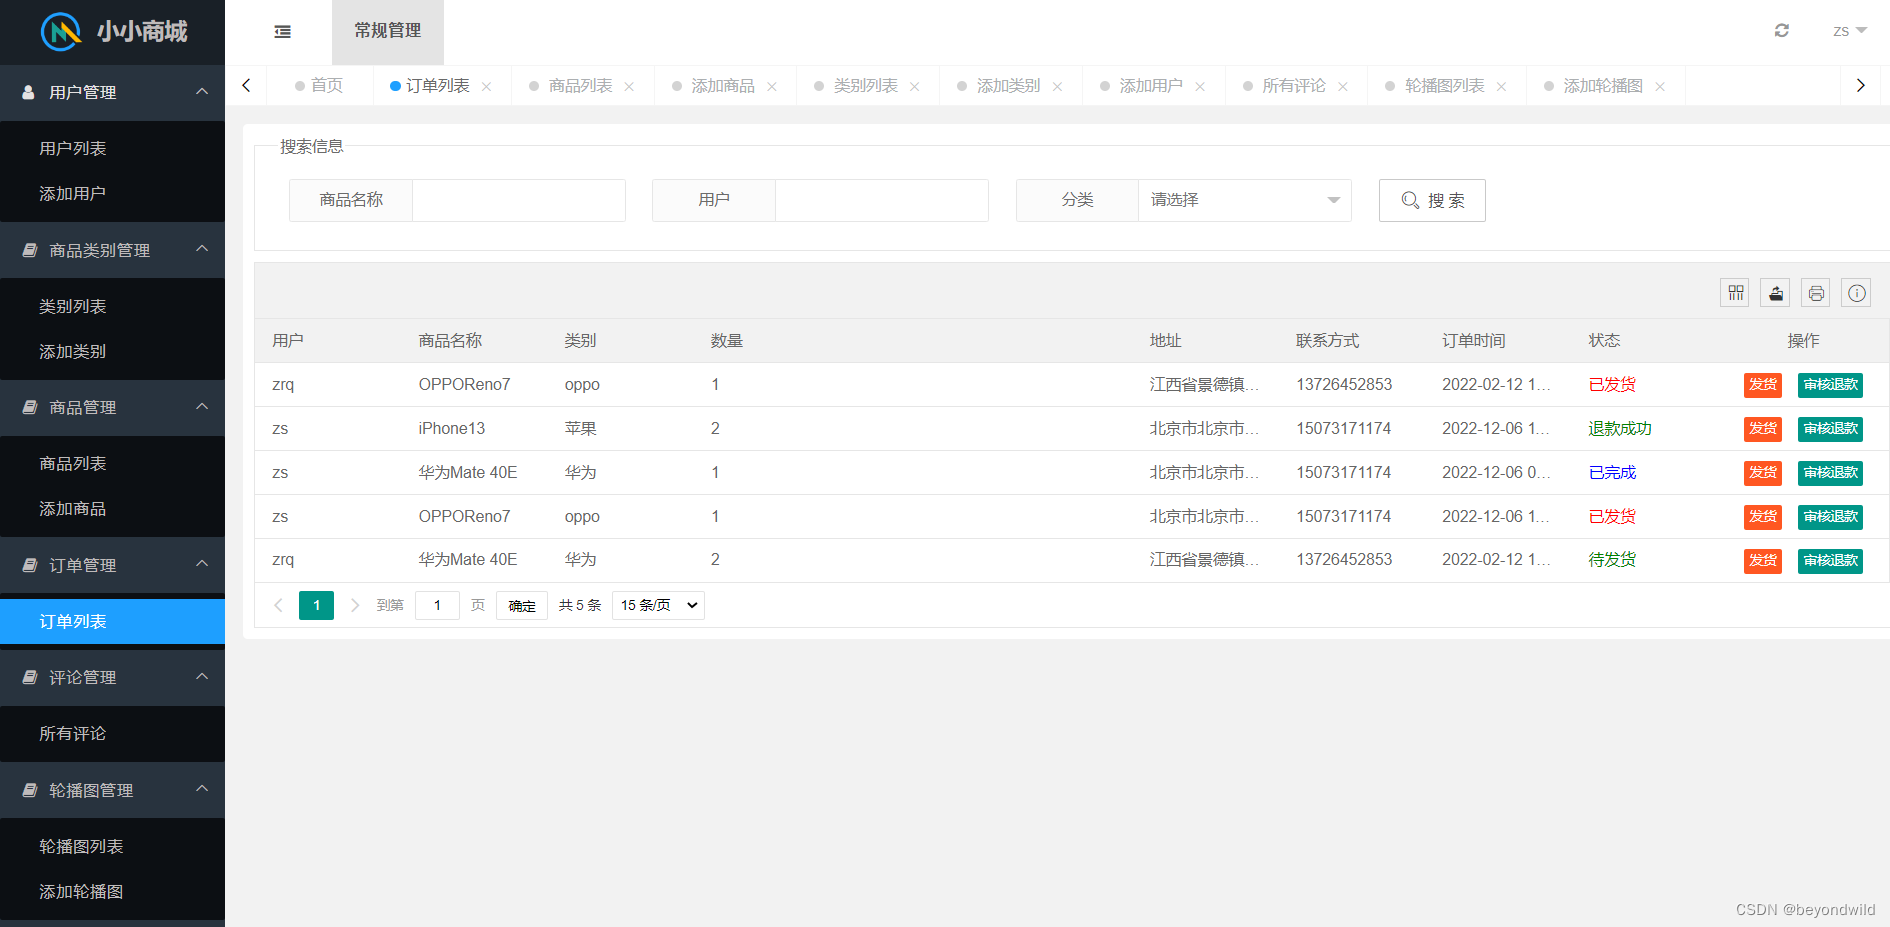Switch to the 轮播图列表 tab
1890x927 pixels.
(1444, 86)
